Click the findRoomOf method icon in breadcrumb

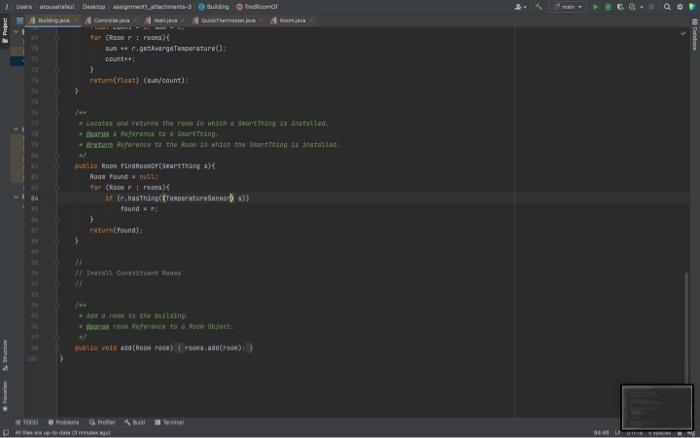click(x=239, y=7)
